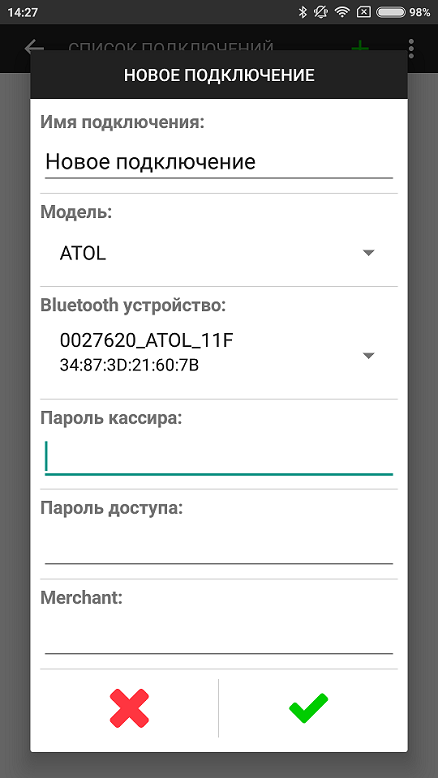The image size is (438, 778).
Task: Tap the 14:27 clock in status bar
Action: [x=23, y=12]
